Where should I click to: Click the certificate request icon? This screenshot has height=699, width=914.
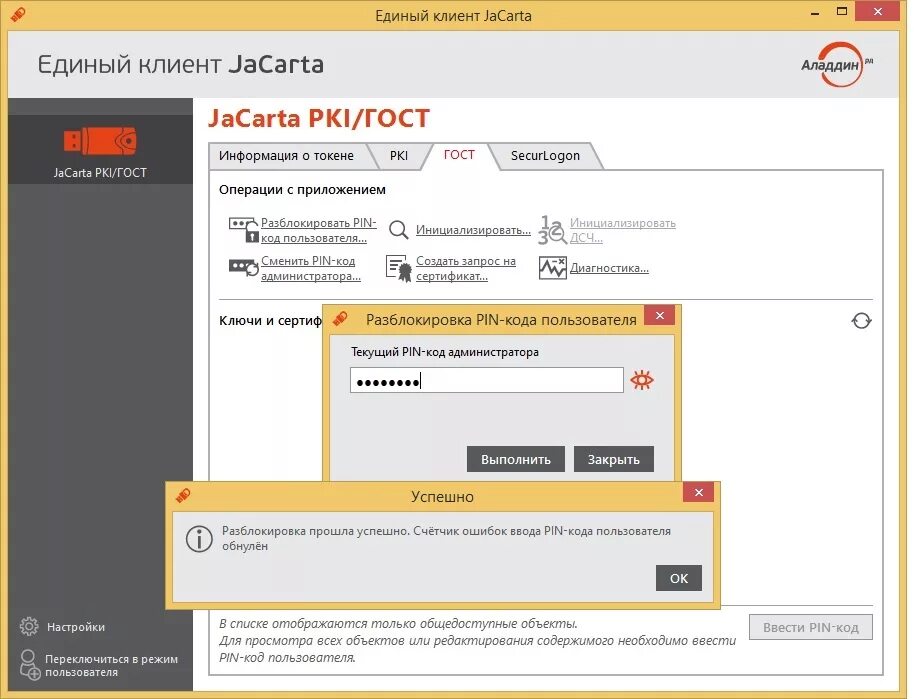coord(399,268)
